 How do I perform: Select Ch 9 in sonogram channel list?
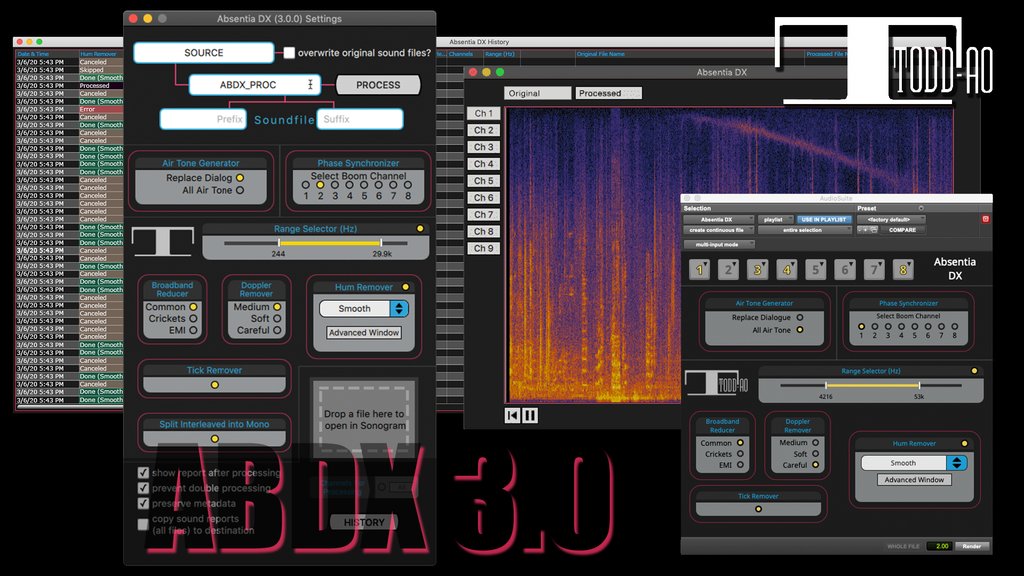[483, 248]
